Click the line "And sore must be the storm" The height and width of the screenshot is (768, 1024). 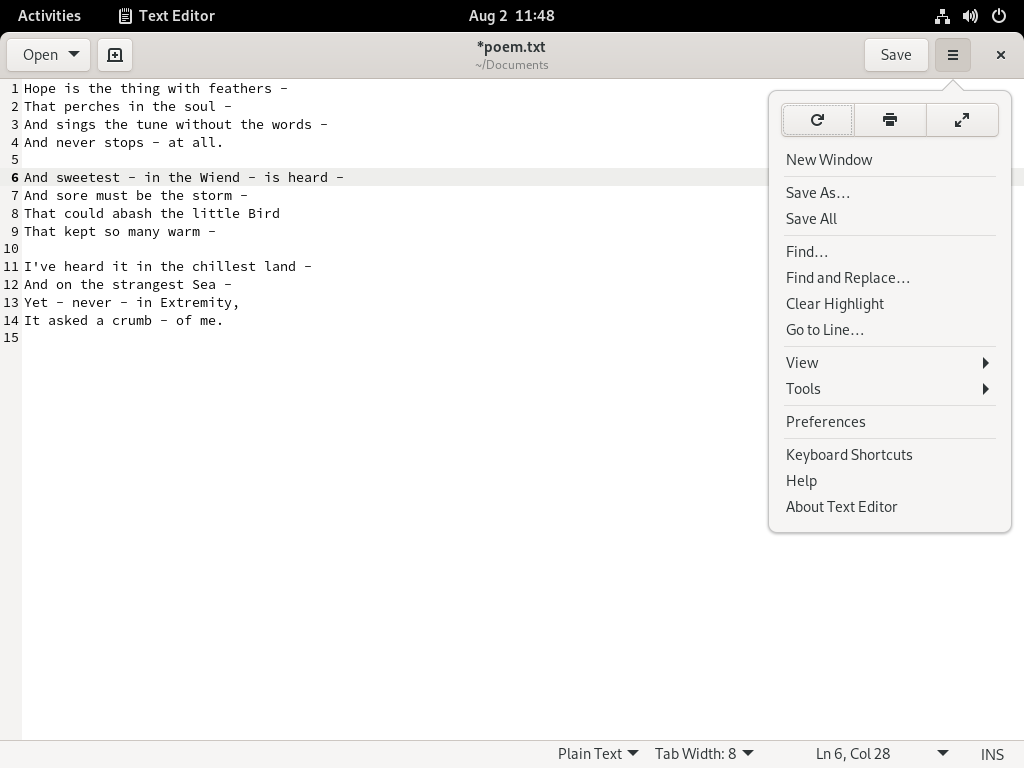point(136,195)
